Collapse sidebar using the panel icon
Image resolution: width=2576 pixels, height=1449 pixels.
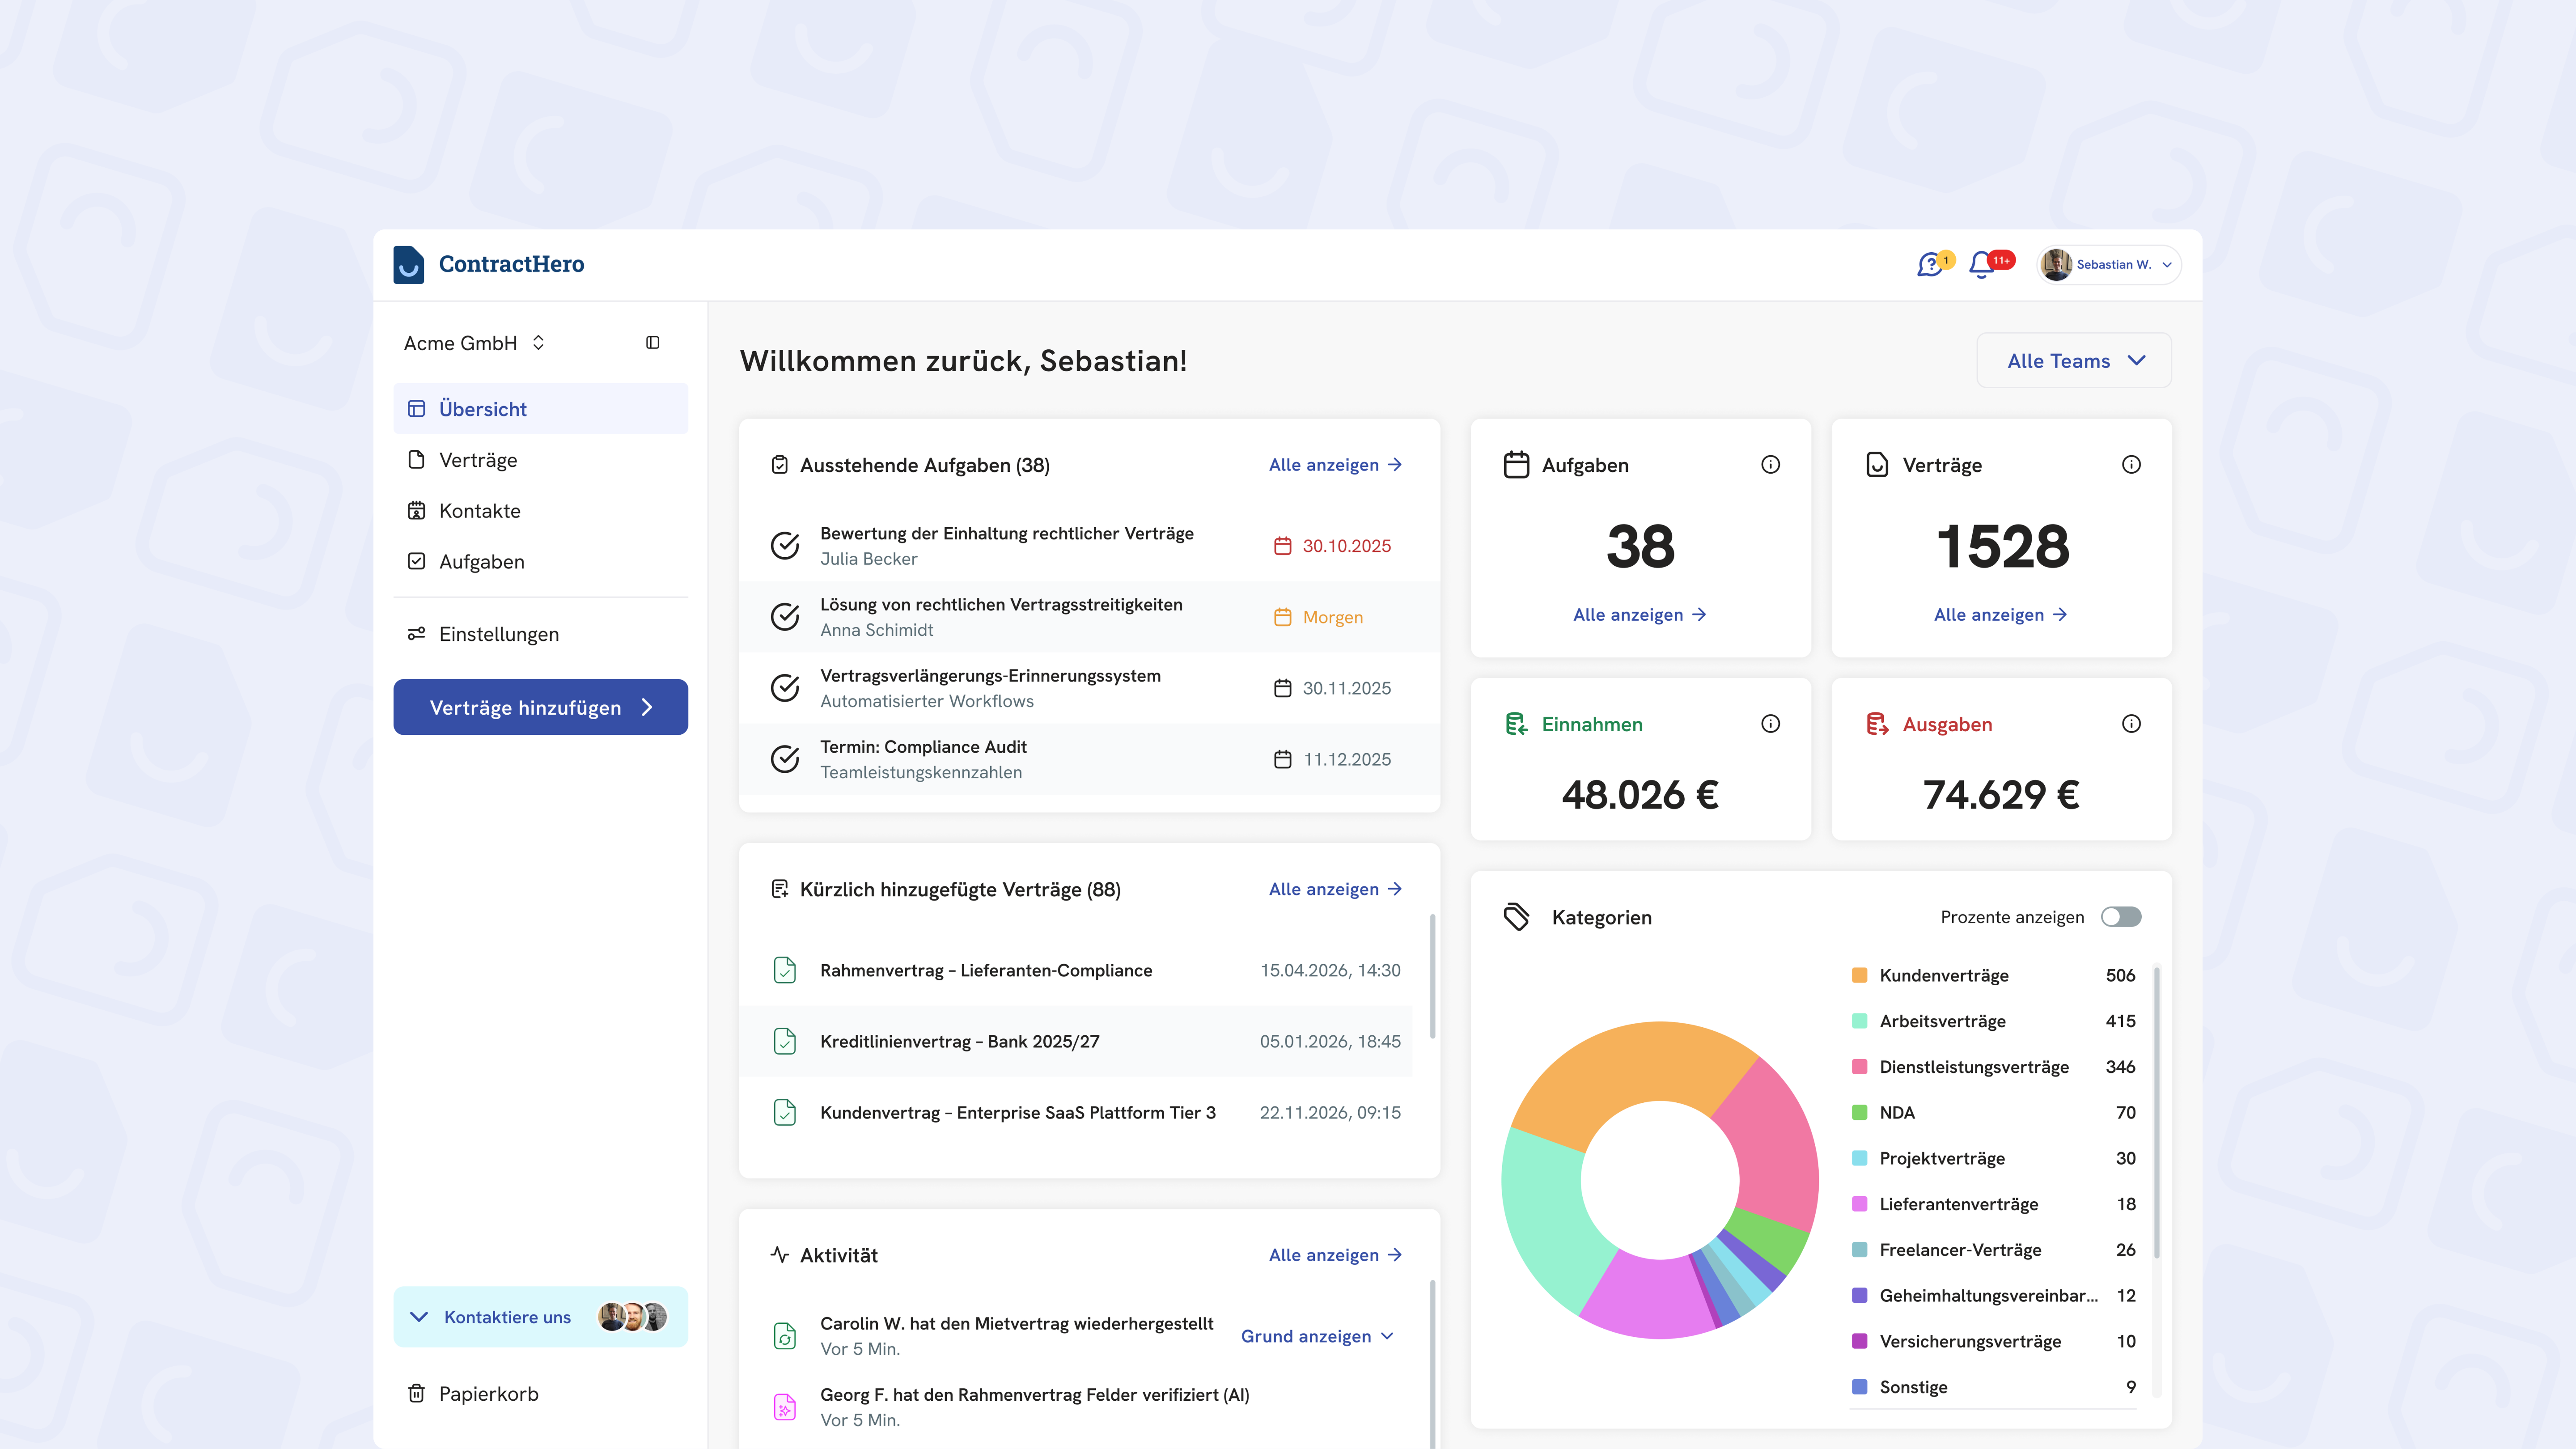click(653, 343)
